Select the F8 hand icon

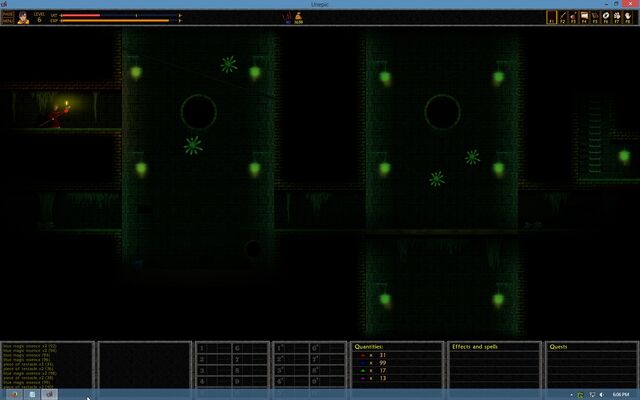[x=628, y=17]
